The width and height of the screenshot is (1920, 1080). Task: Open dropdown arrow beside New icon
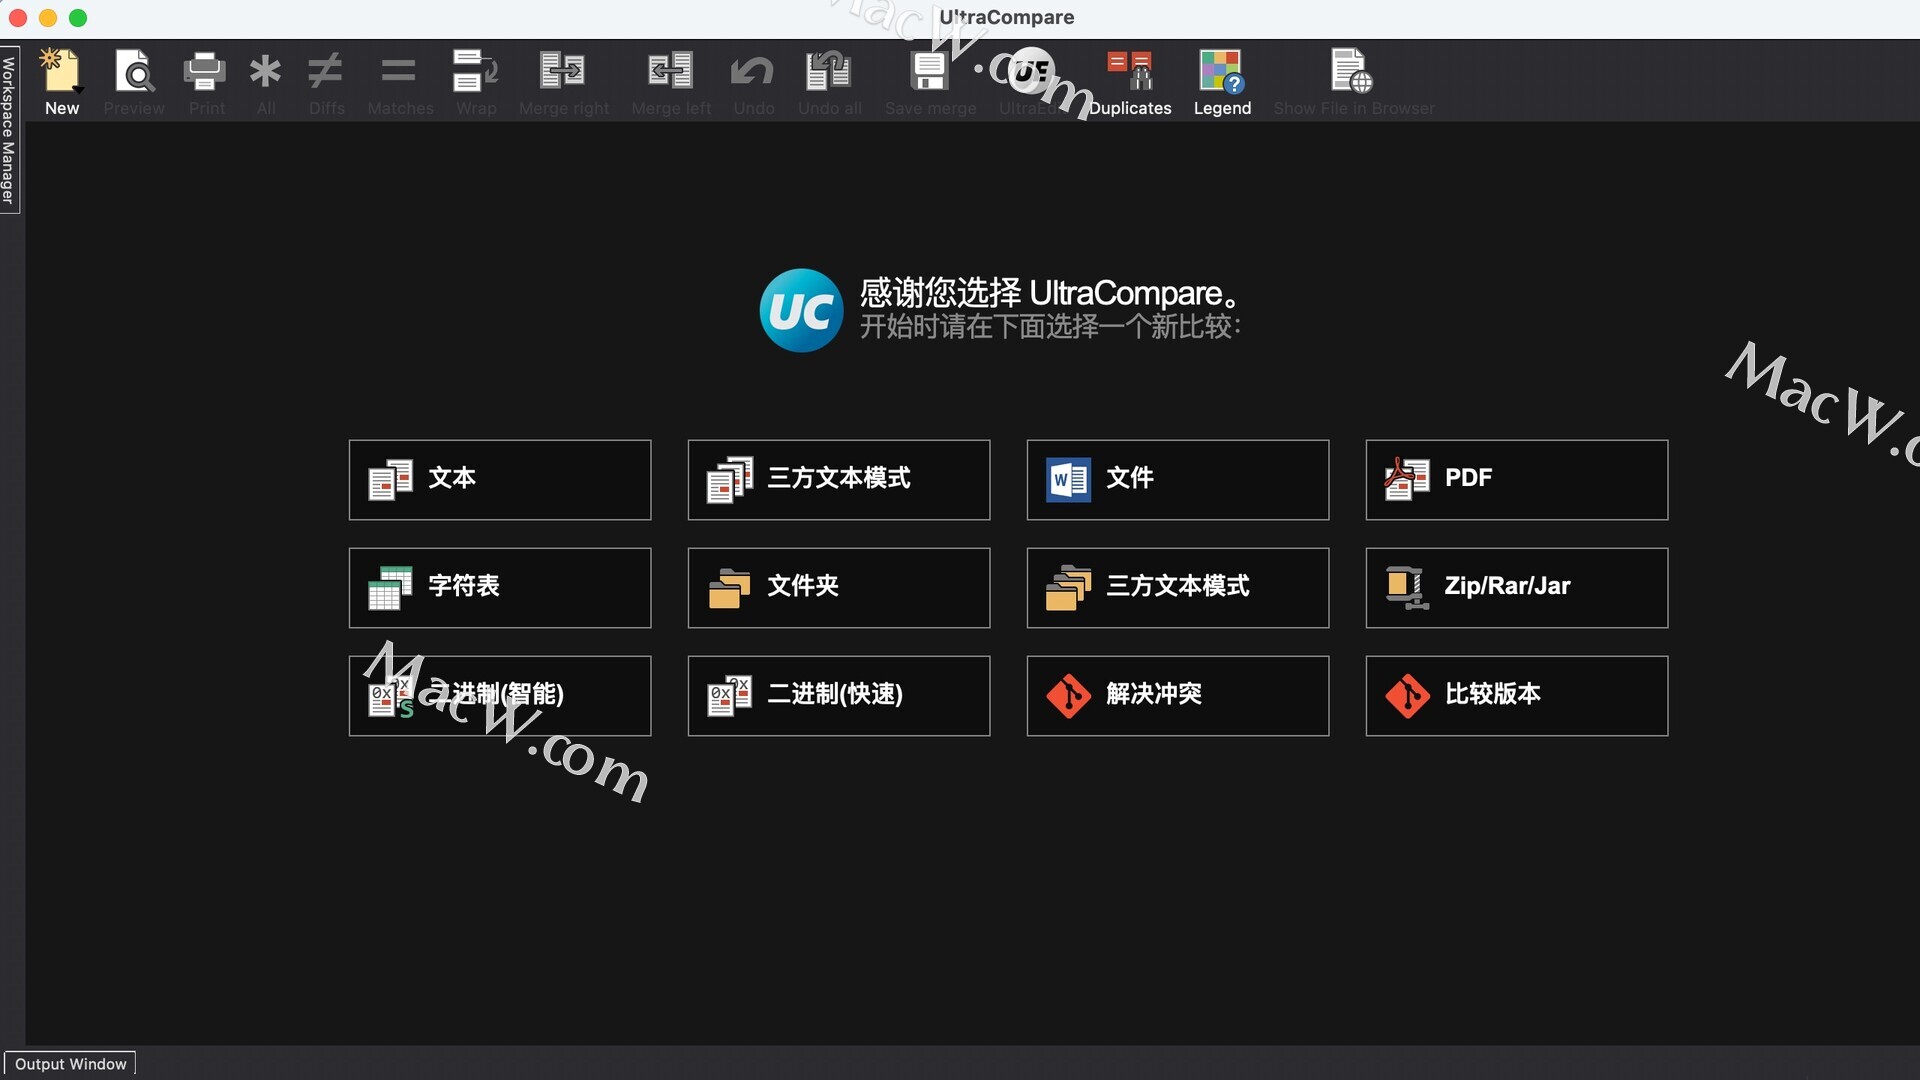click(x=78, y=90)
